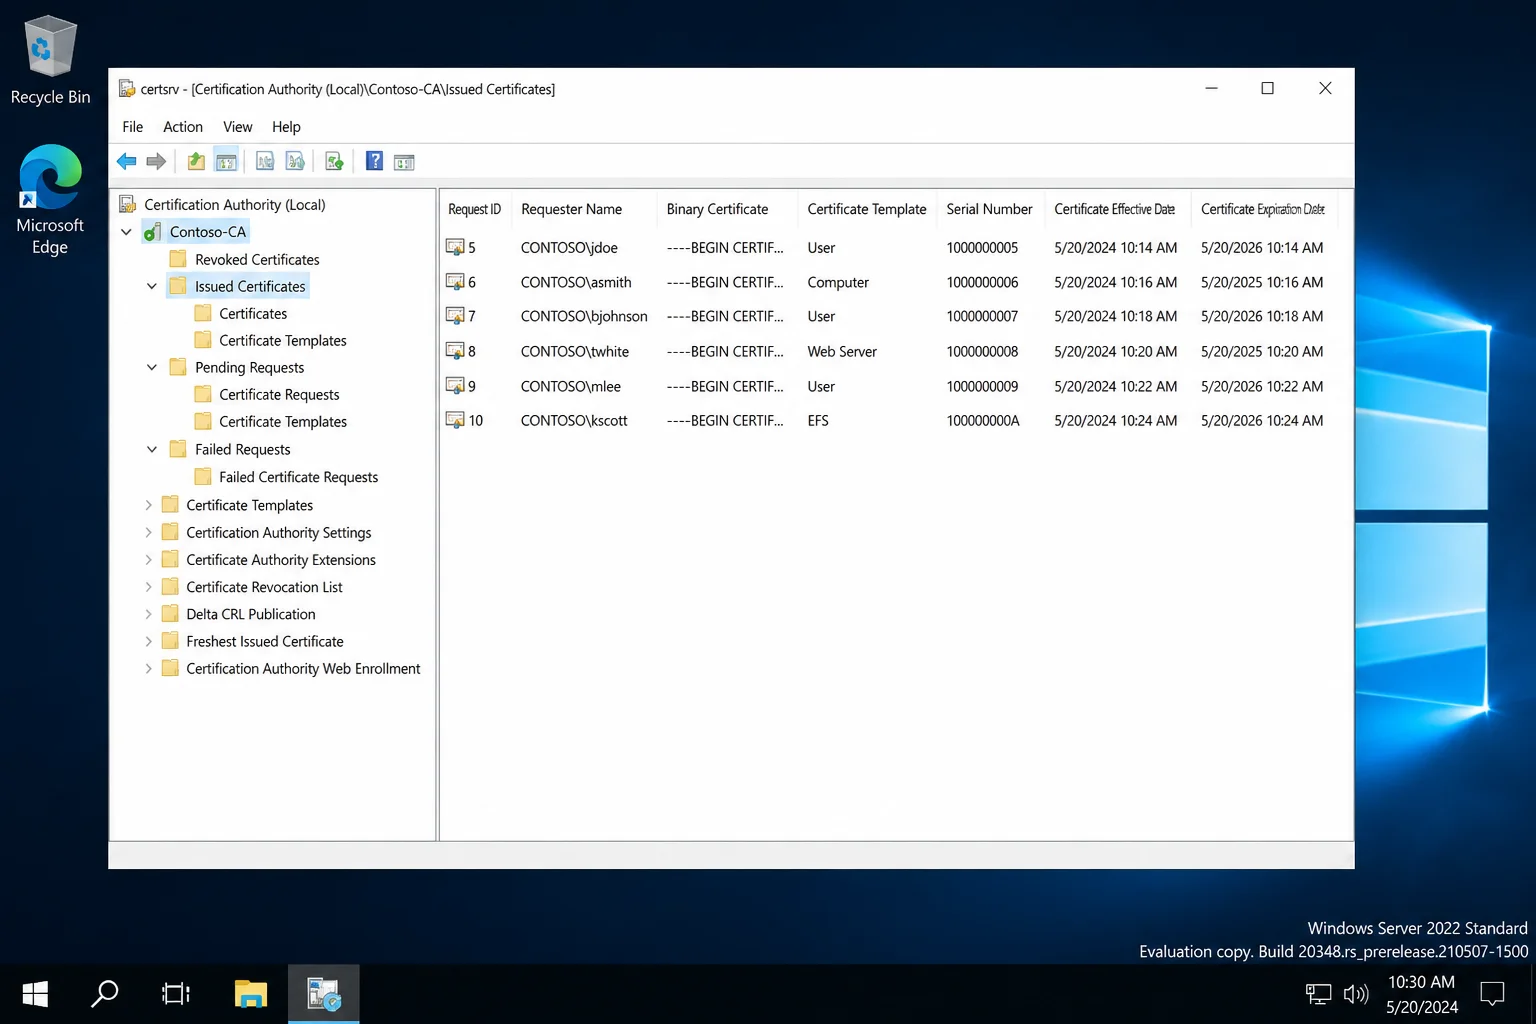Image resolution: width=1536 pixels, height=1024 pixels.
Task: Collapse the Failed Requests tree node
Action: 152,449
